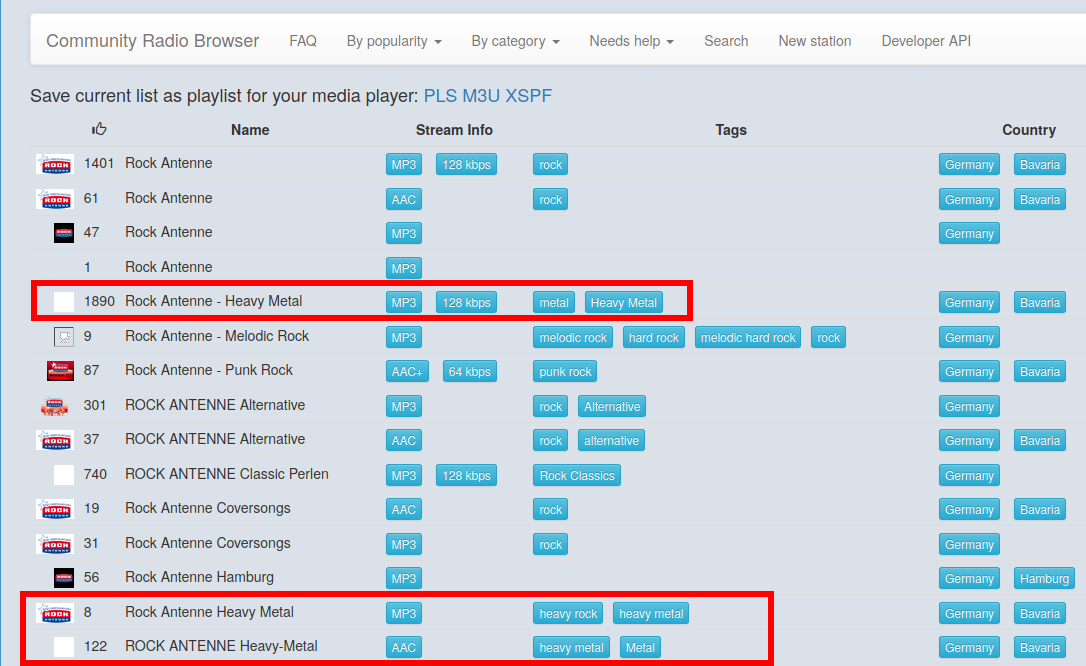Viewport: 1086px width, 666px height.
Task: Choose the melodic hard rock tag
Action: tap(748, 338)
